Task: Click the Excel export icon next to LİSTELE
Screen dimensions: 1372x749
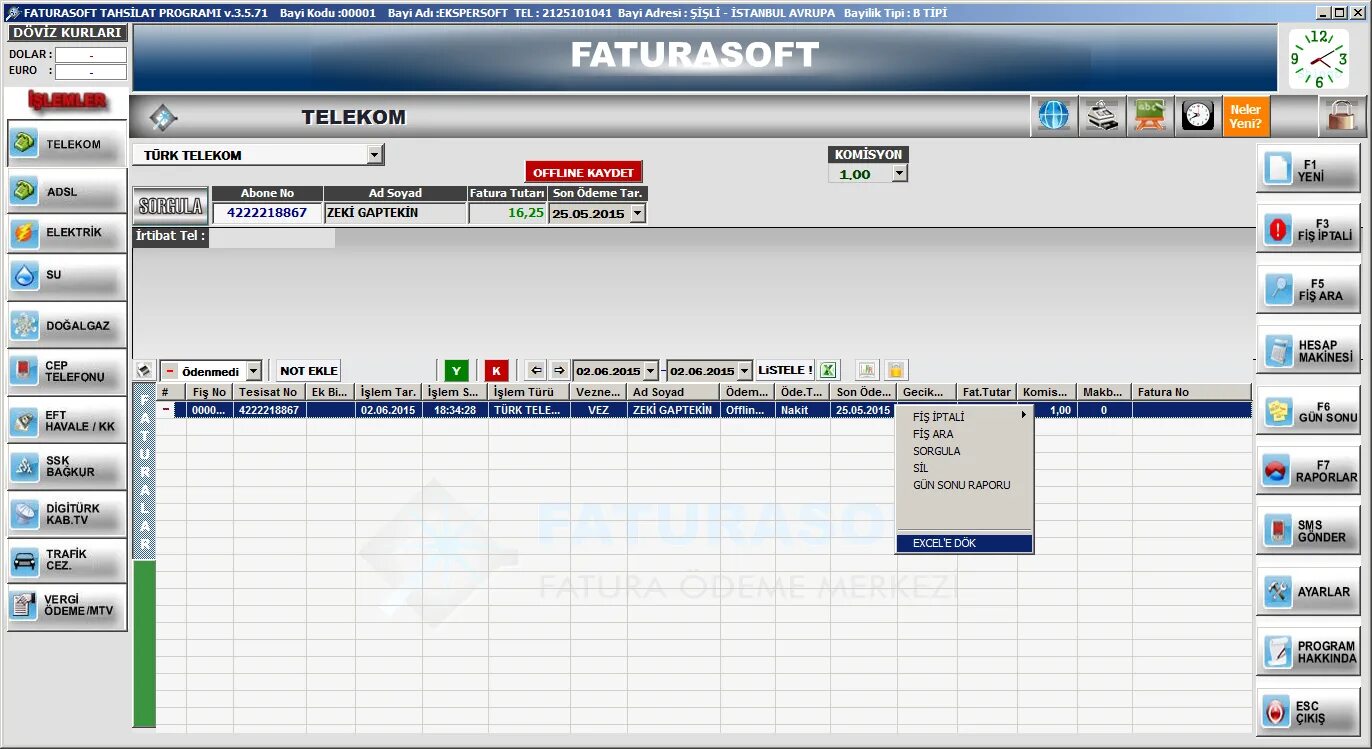Action: (828, 370)
